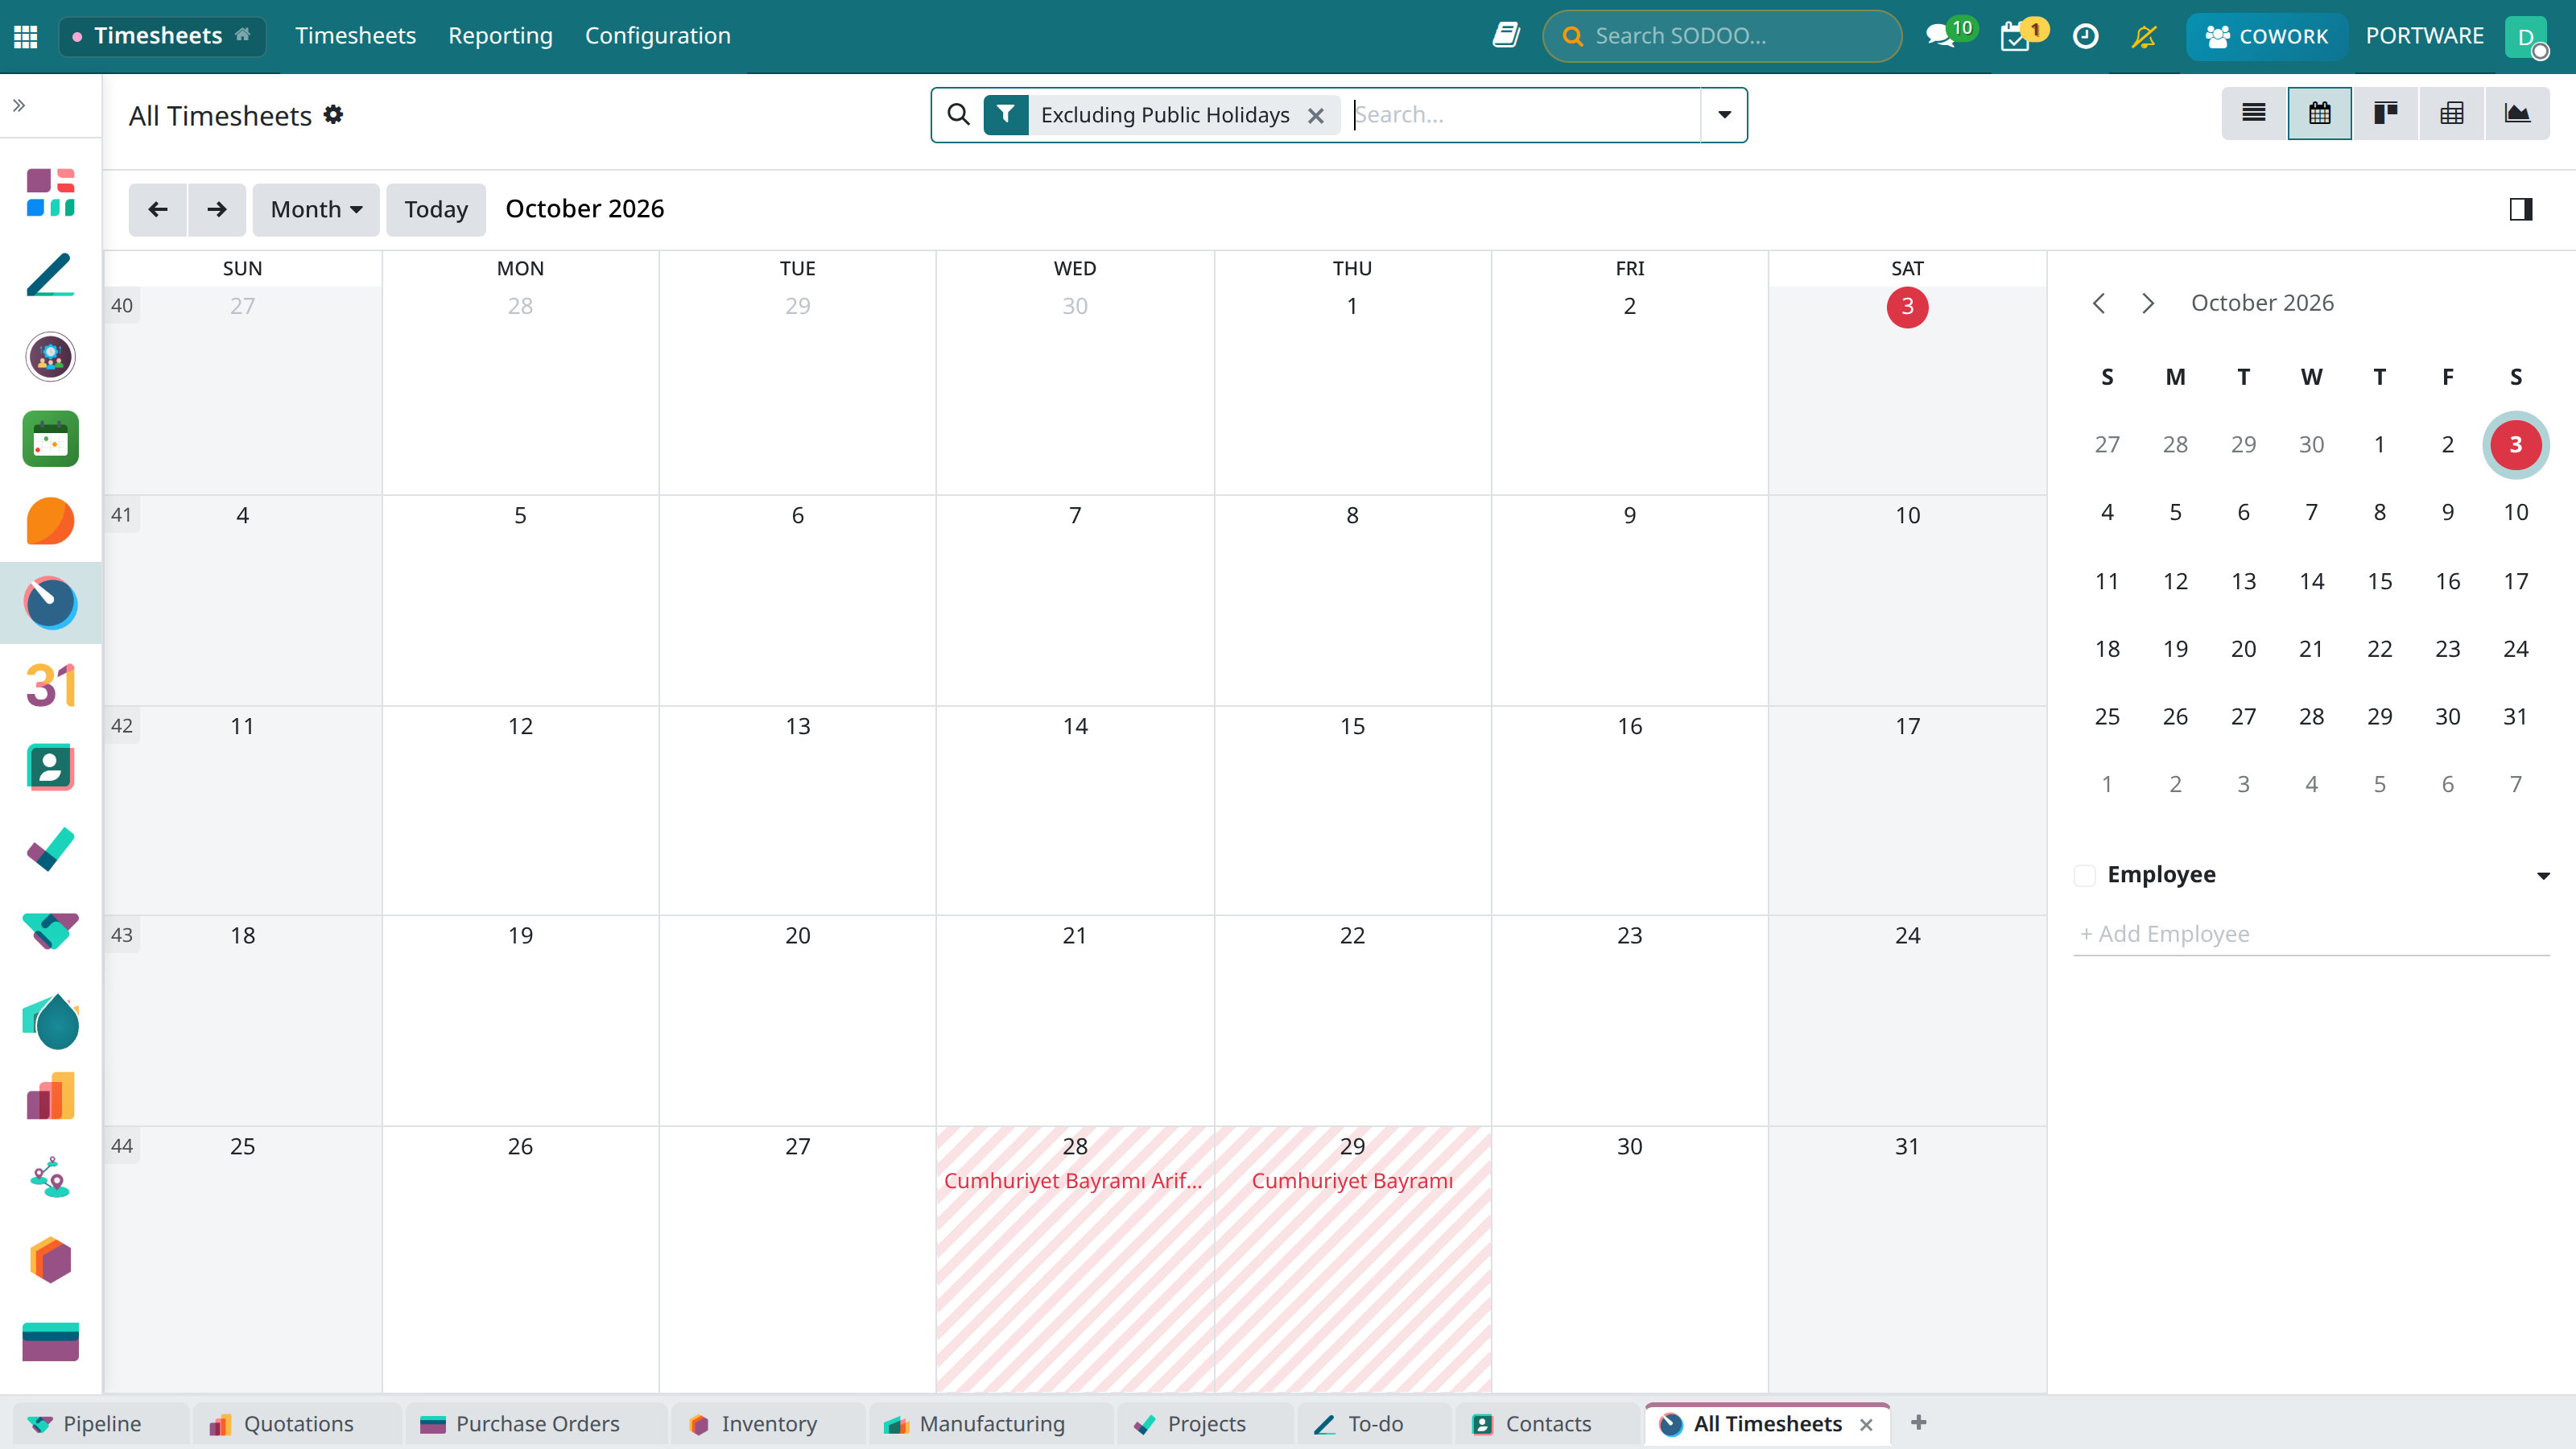This screenshot has width=2576, height=1449.
Task: Switch to pivot table view
Action: tap(2451, 114)
